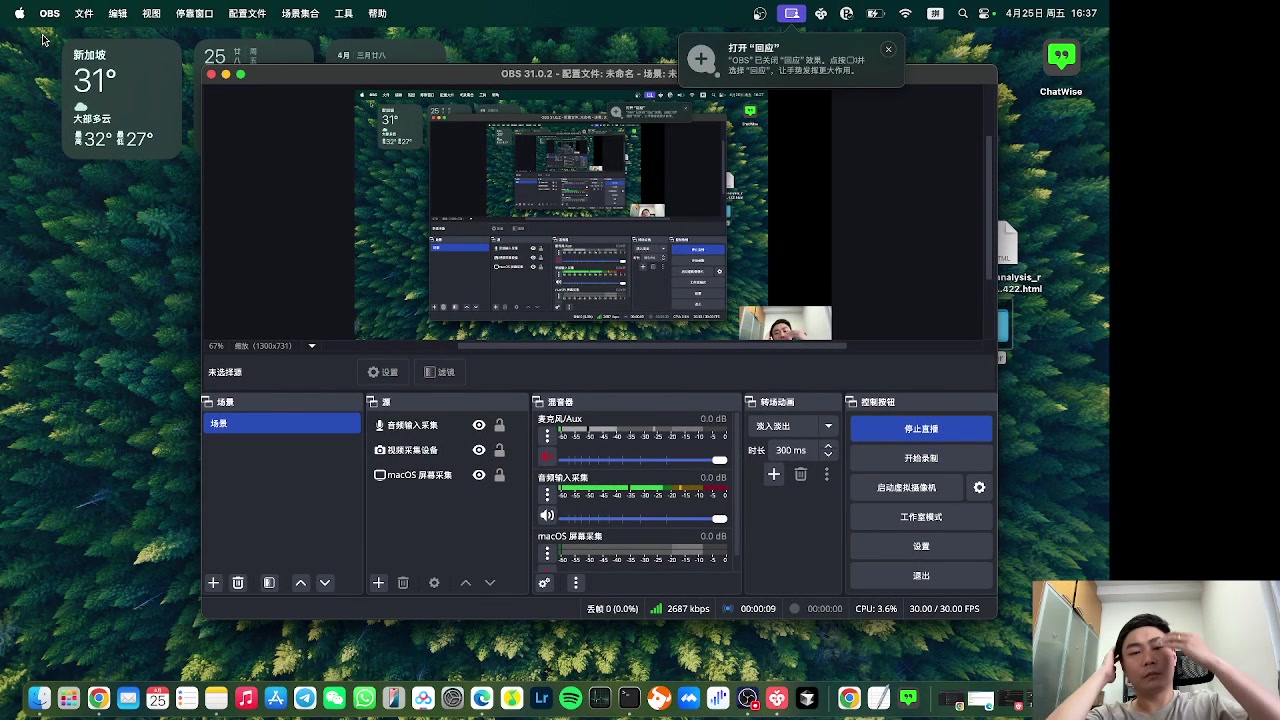Open scene filters icon in 场景 panel
The image size is (1280, 720).
pyautogui.click(x=269, y=583)
